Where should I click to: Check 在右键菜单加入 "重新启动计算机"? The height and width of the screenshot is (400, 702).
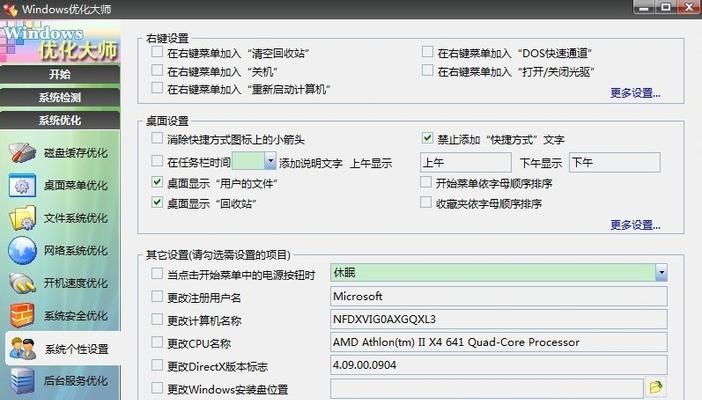coord(157,88)
